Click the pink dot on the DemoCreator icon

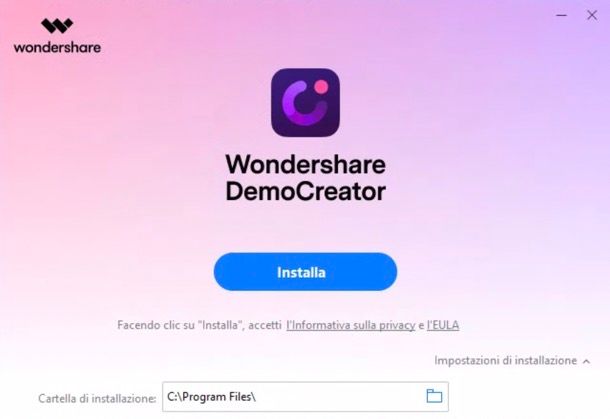[321, 87]
